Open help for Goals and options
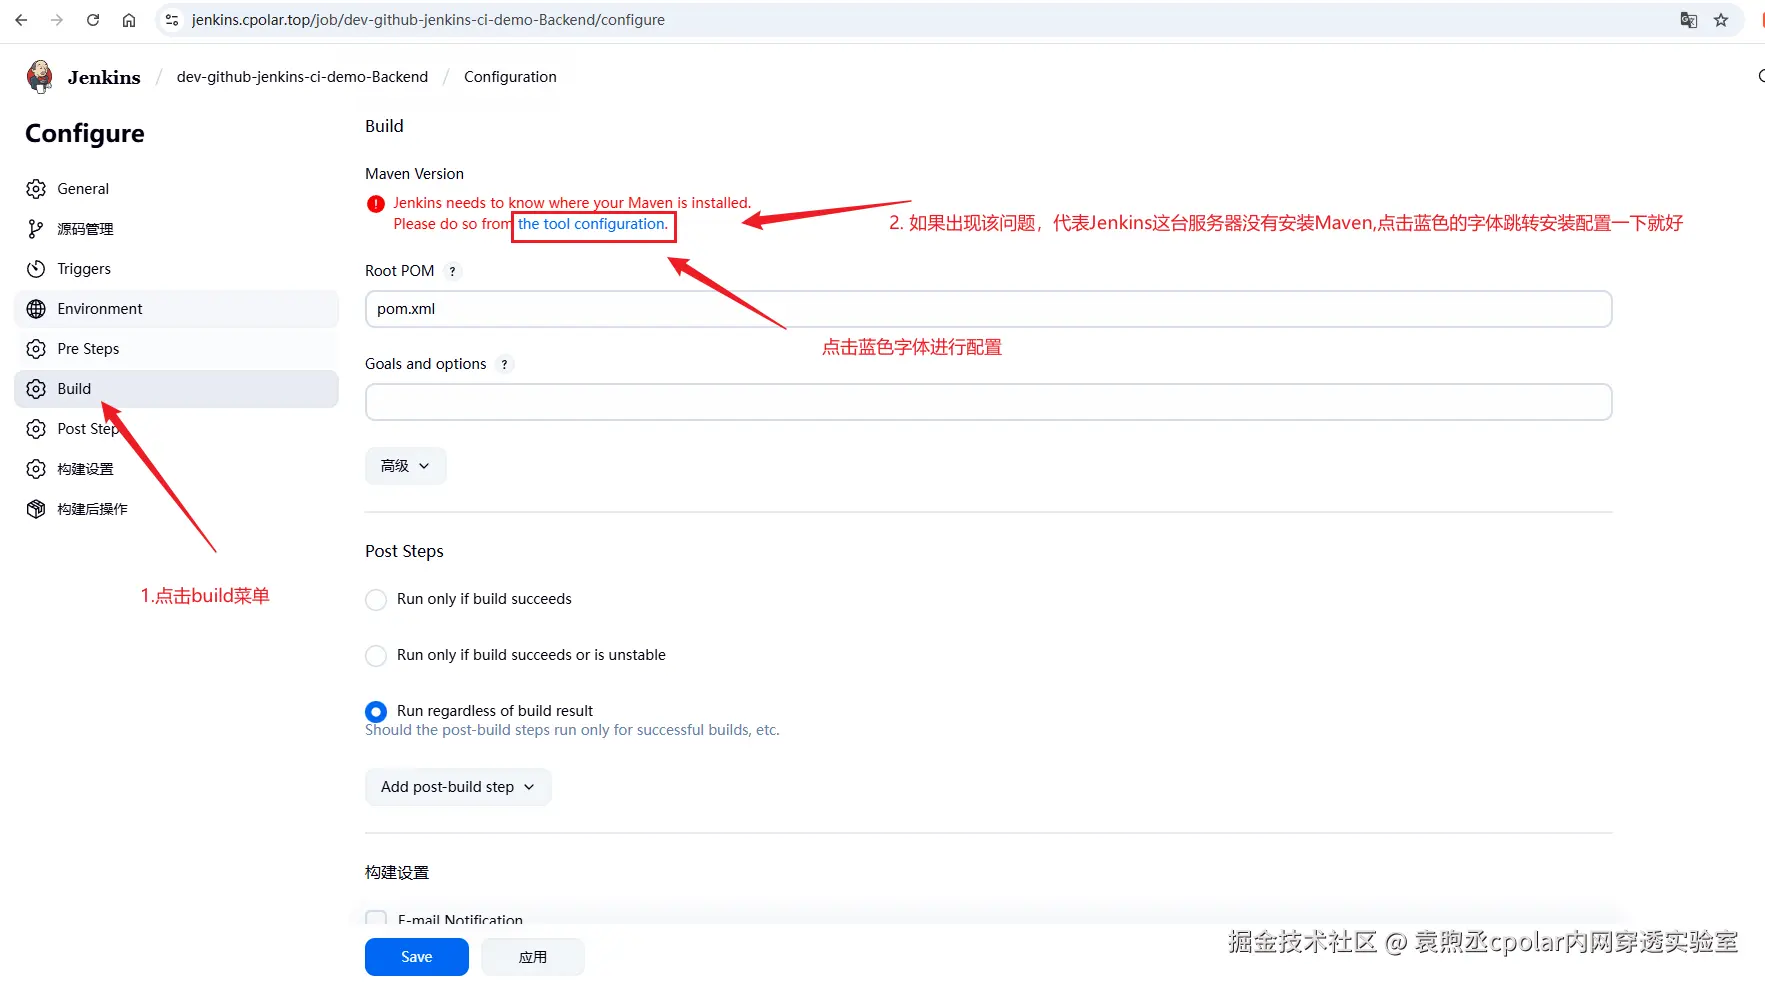 pos(504,364)
